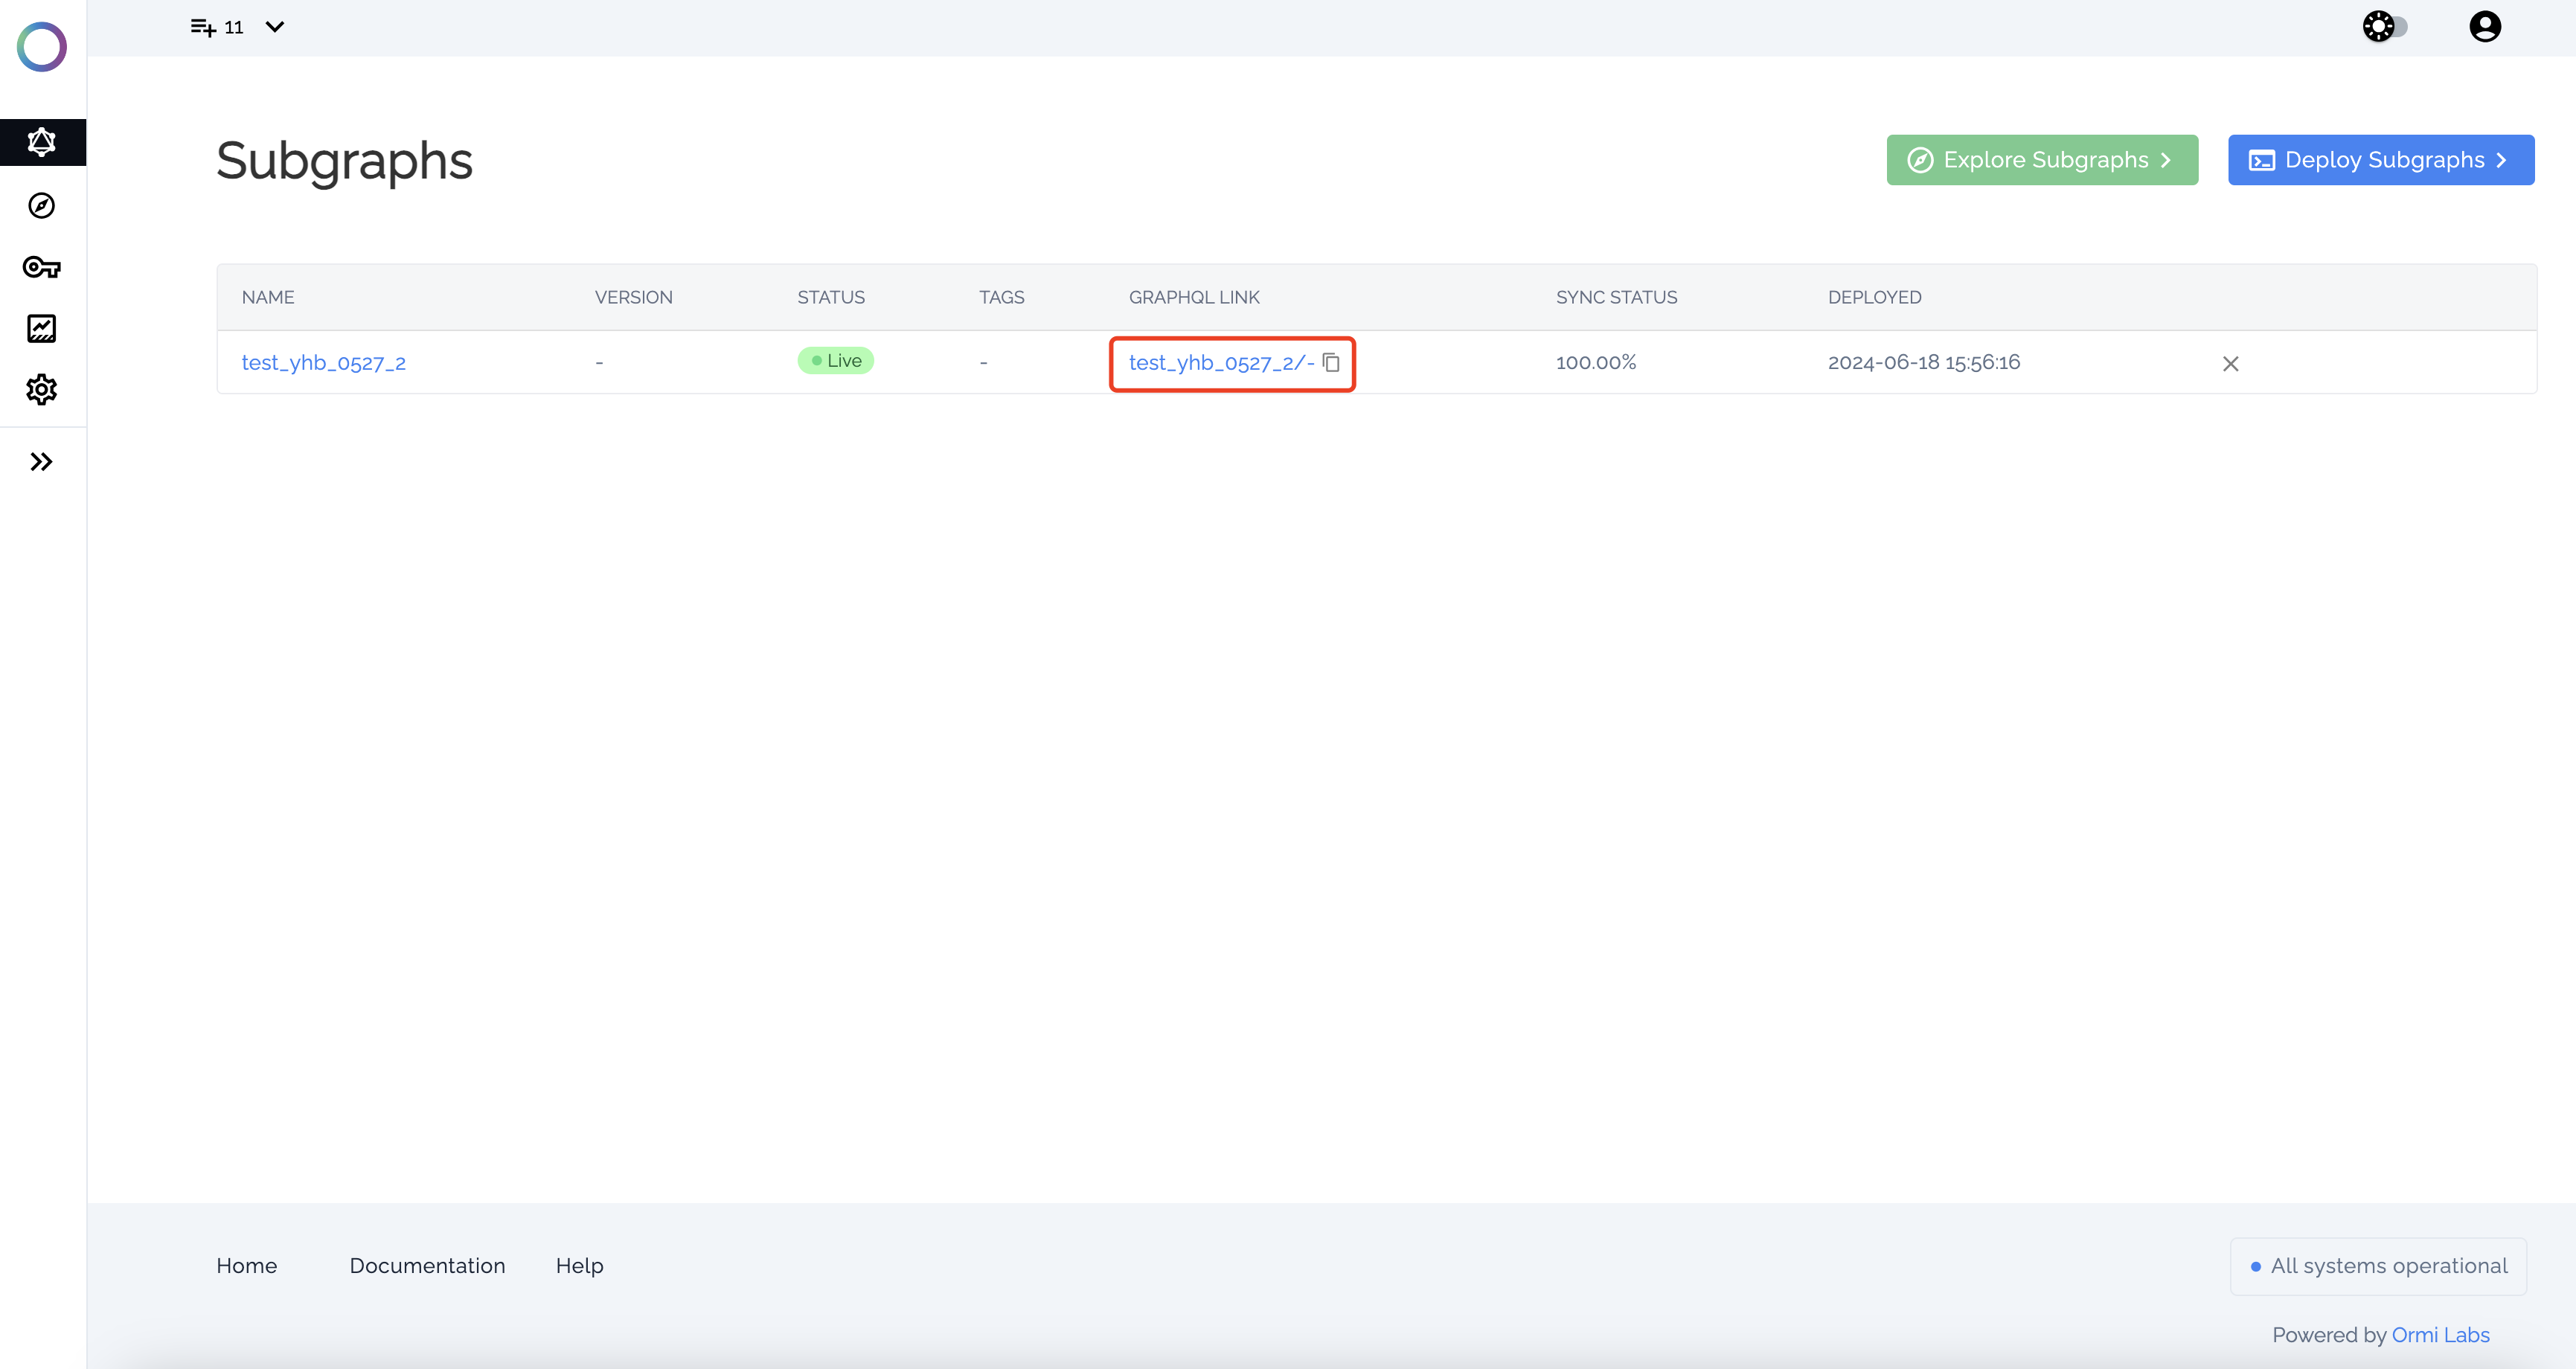The width and height of the screenshot is (2576, 1369).
Task: Open the Help footer link
Action: [x=579, y=1266]
